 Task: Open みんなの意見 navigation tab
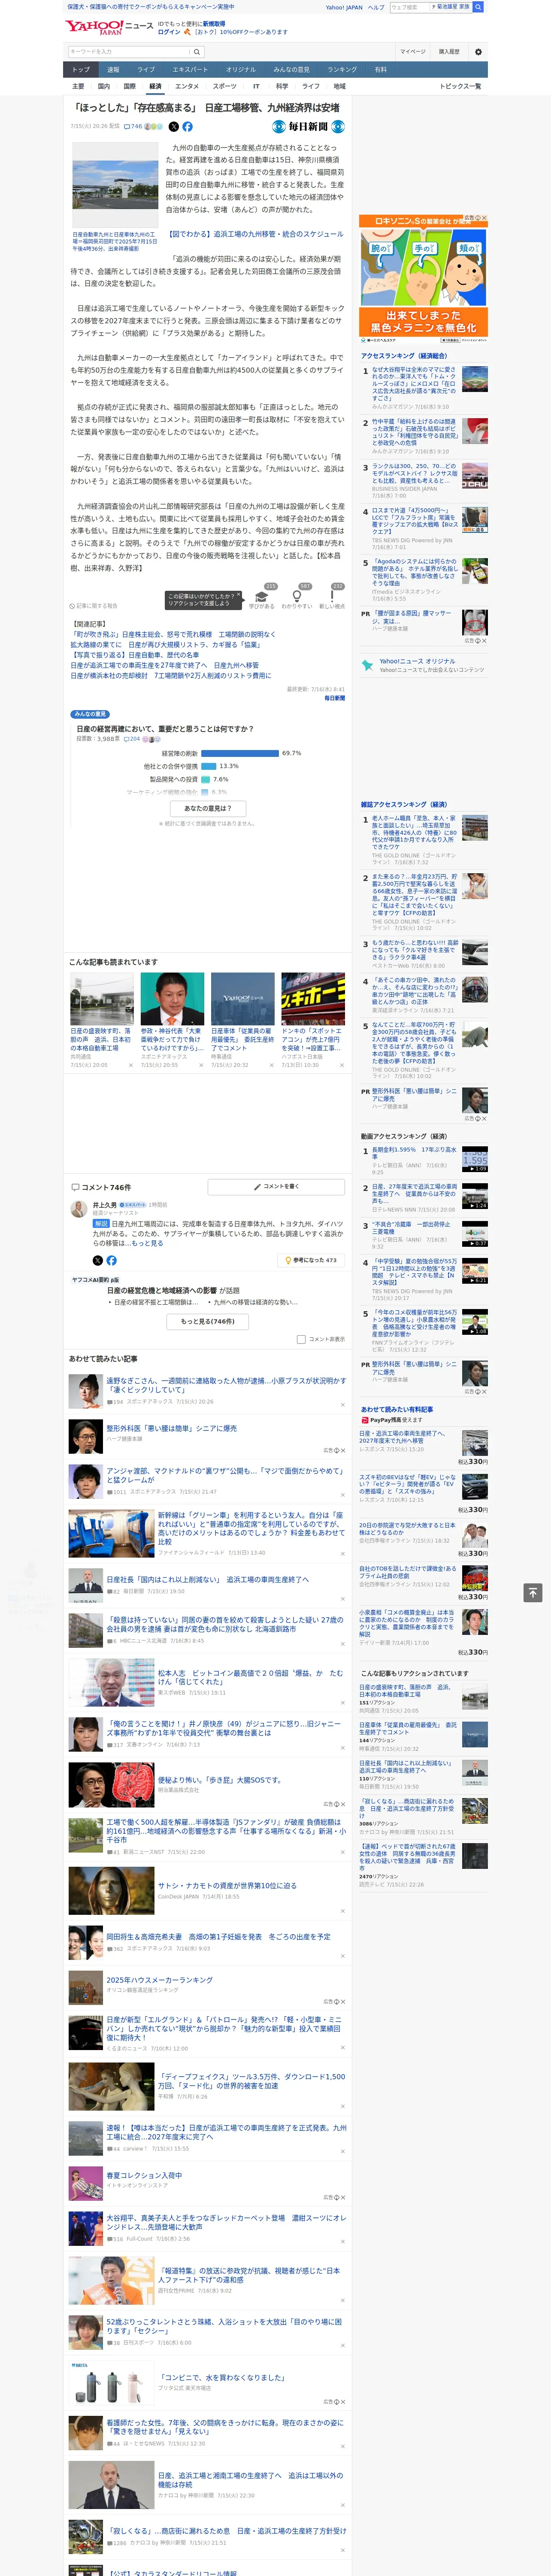[x=291, y=70]
